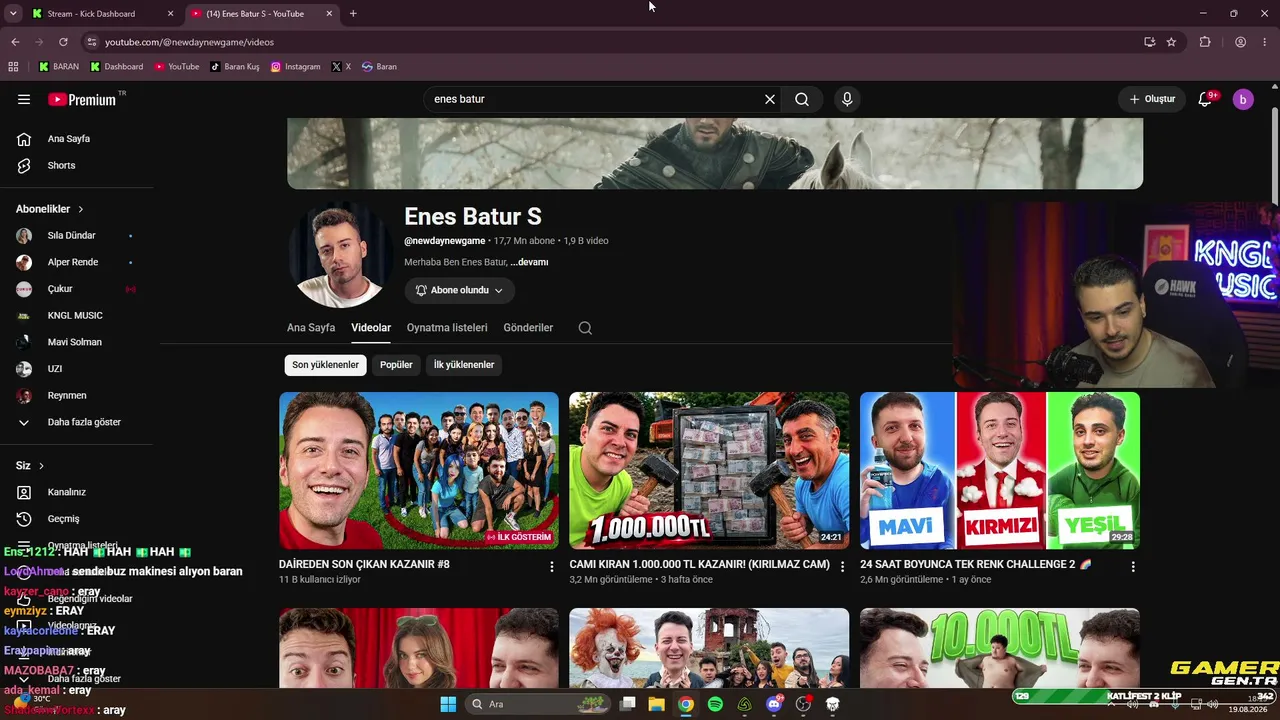This screenshot has height=720, width=1280.
Task: Click the Windows taskbar Ara search box
Action: [x=538, y=704]
